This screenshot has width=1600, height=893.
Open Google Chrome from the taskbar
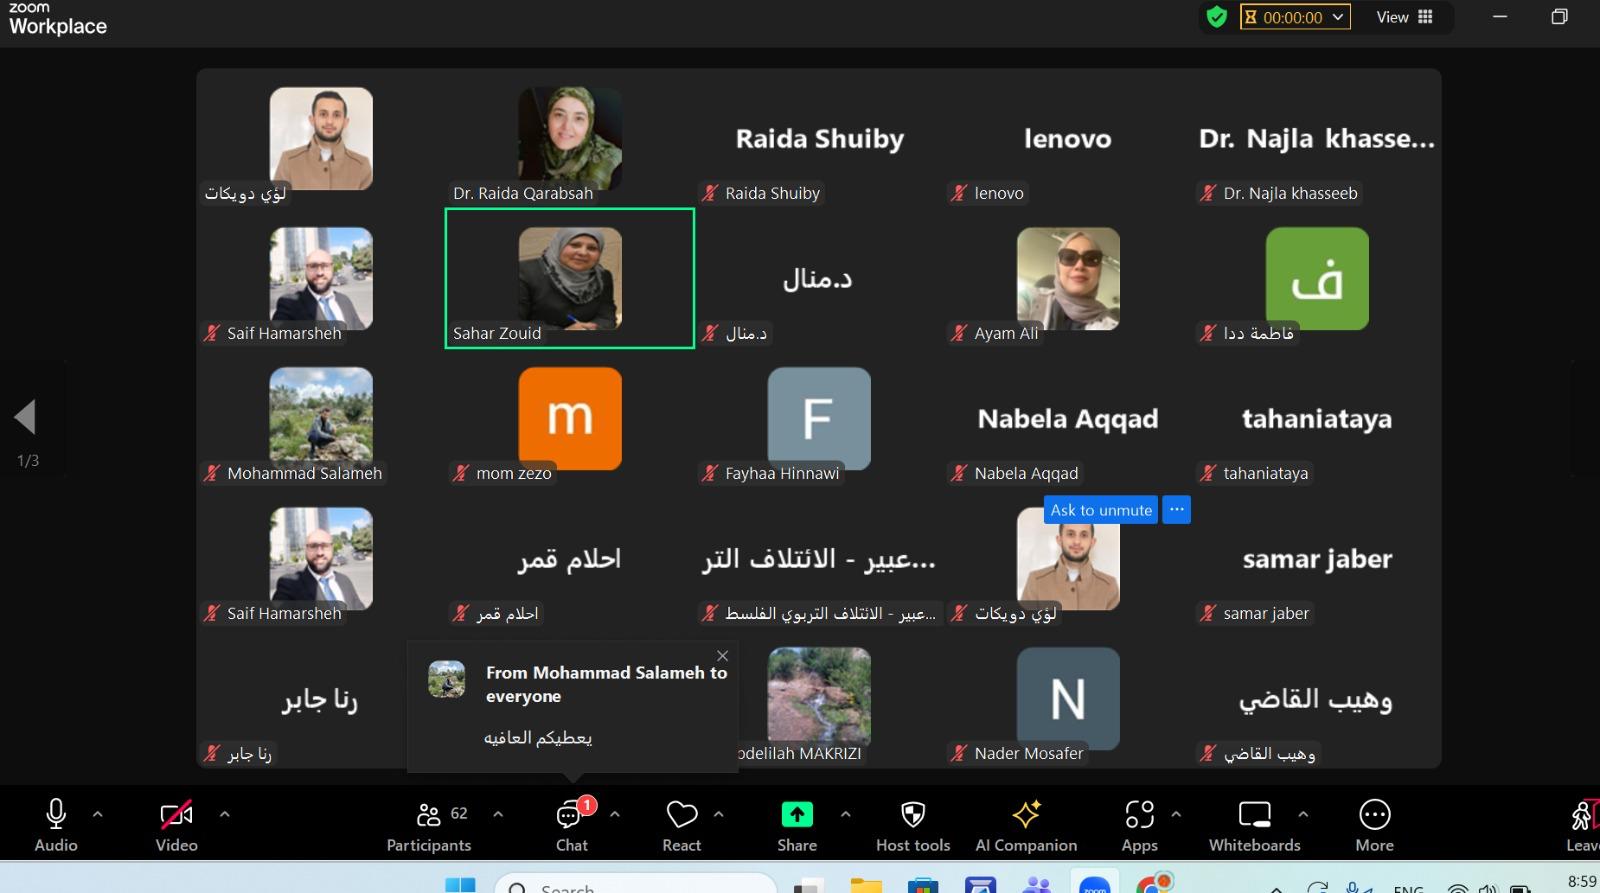pos(1154,885)
